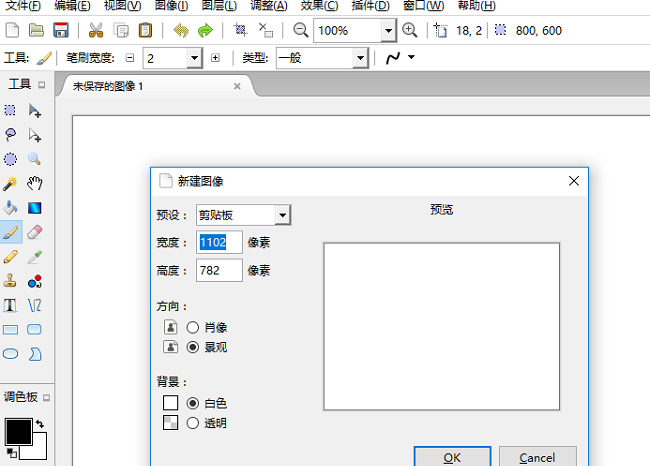
Task: Select the Text tool
Action: coord(10,306)
